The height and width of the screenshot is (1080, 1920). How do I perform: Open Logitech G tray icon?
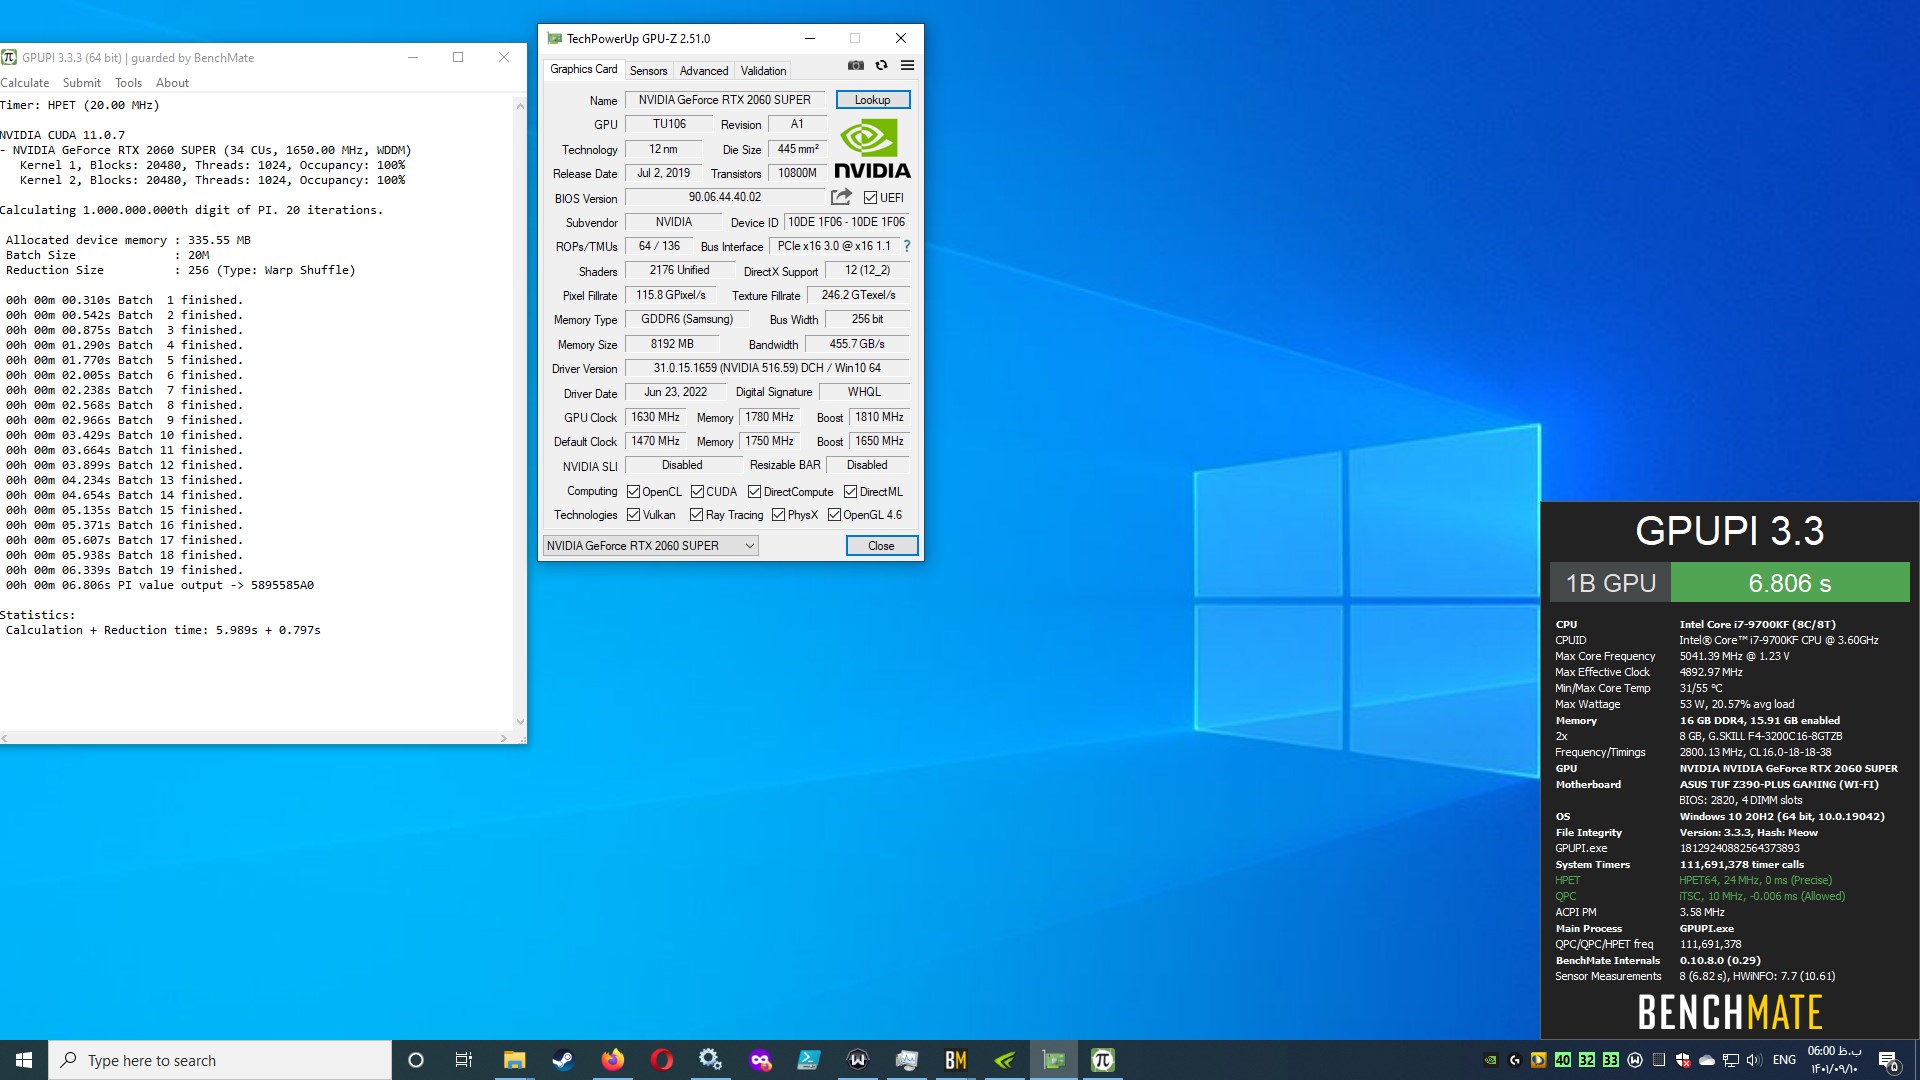[1515, 1060]
